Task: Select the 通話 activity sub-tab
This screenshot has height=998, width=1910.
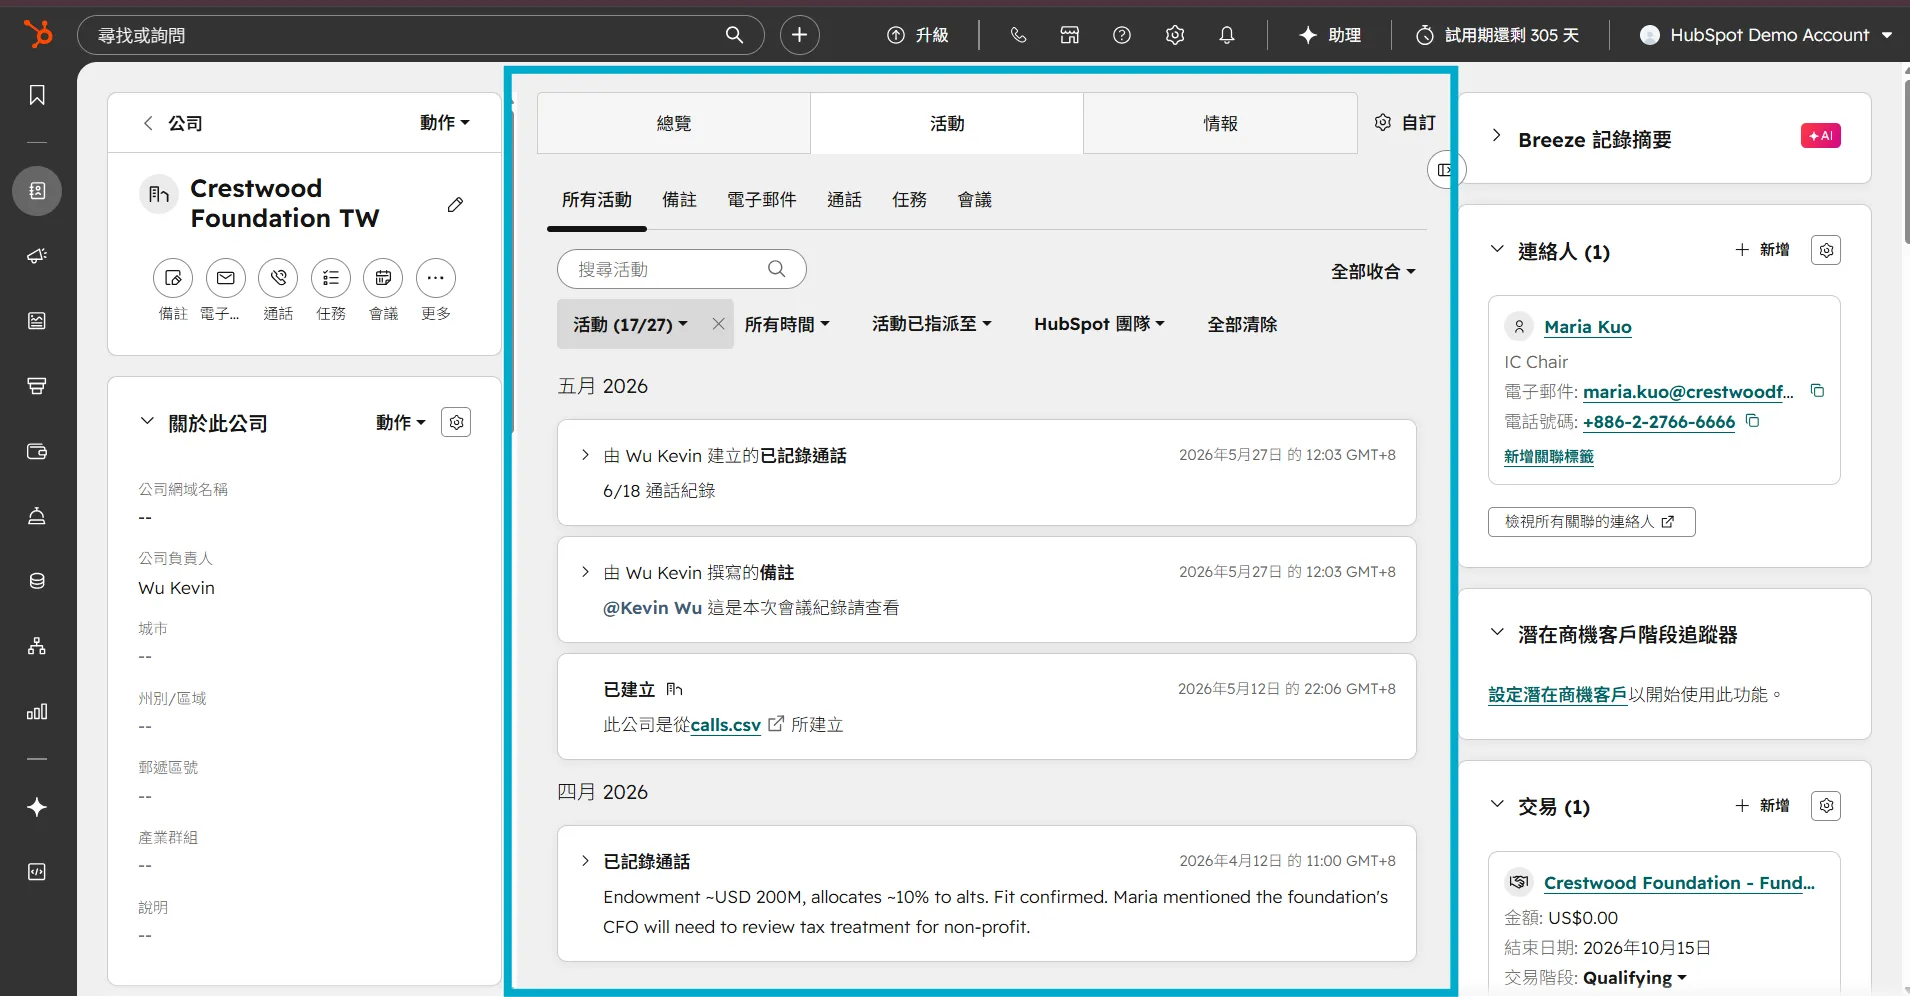Action: [x=844, y=200]
